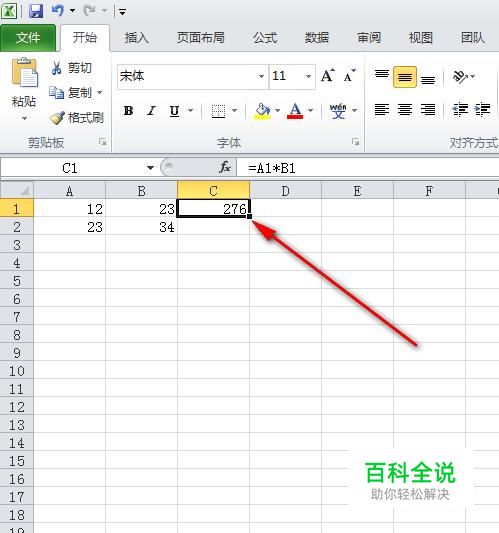Open font color palette arrow
The image size is (499, 533).
(x=311, y=110)
